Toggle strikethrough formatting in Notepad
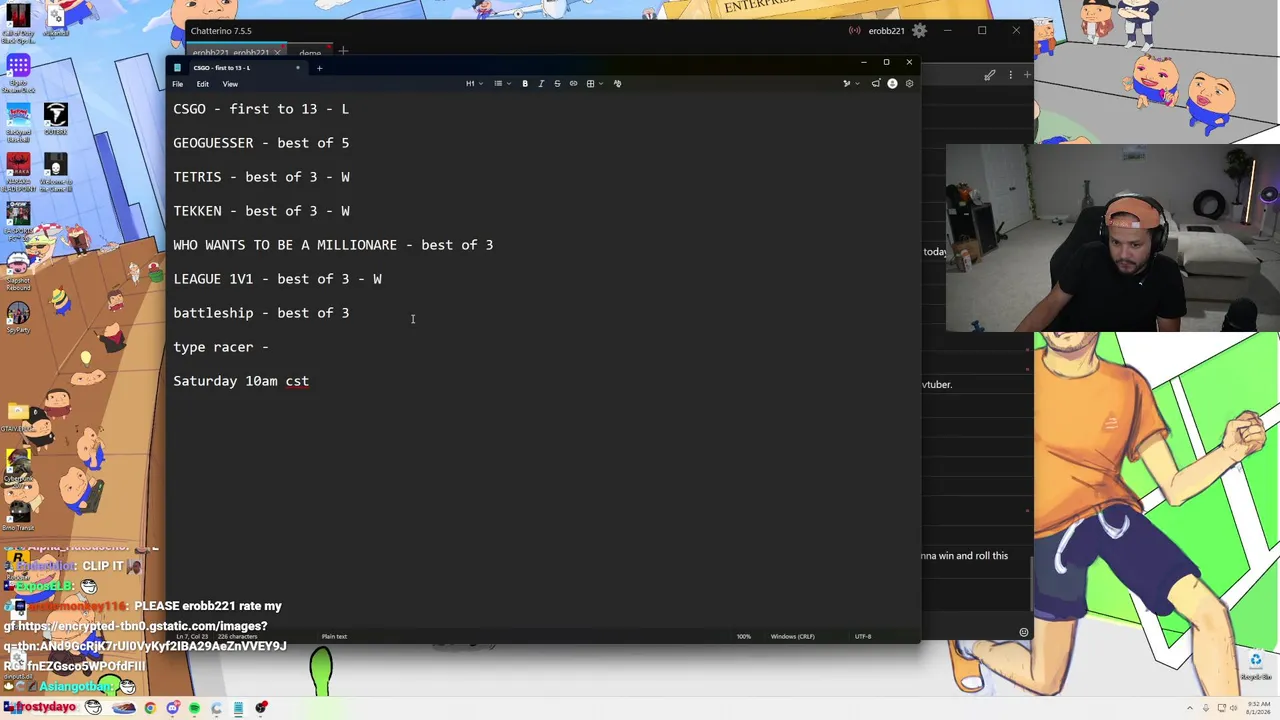Screen dimensions: 1280x720 point(557,84)
